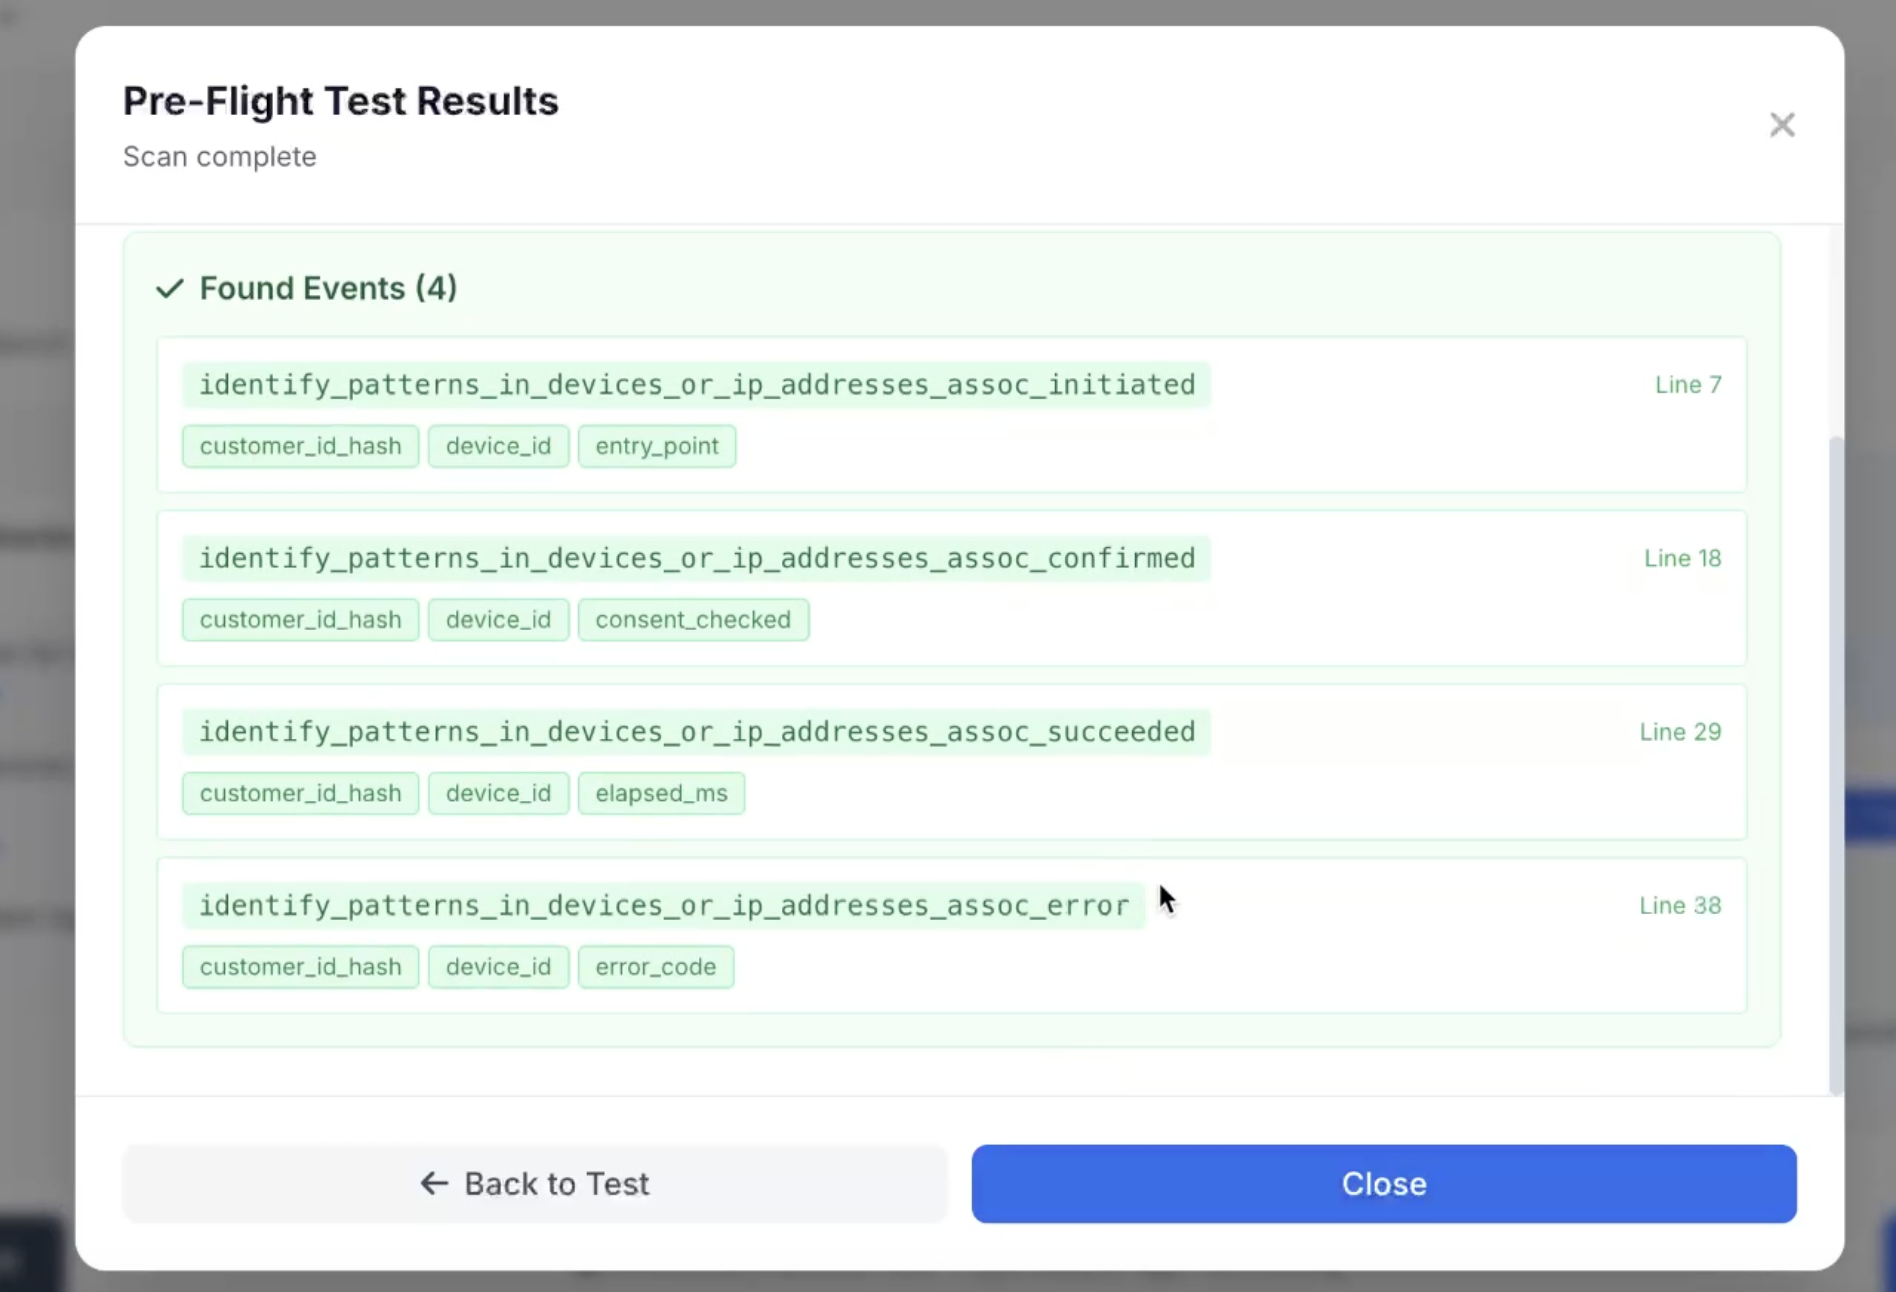Go back using the Back to Test button
Image resolution: width=1896 pixels, height=1292 pixels.
(535, 1183)
